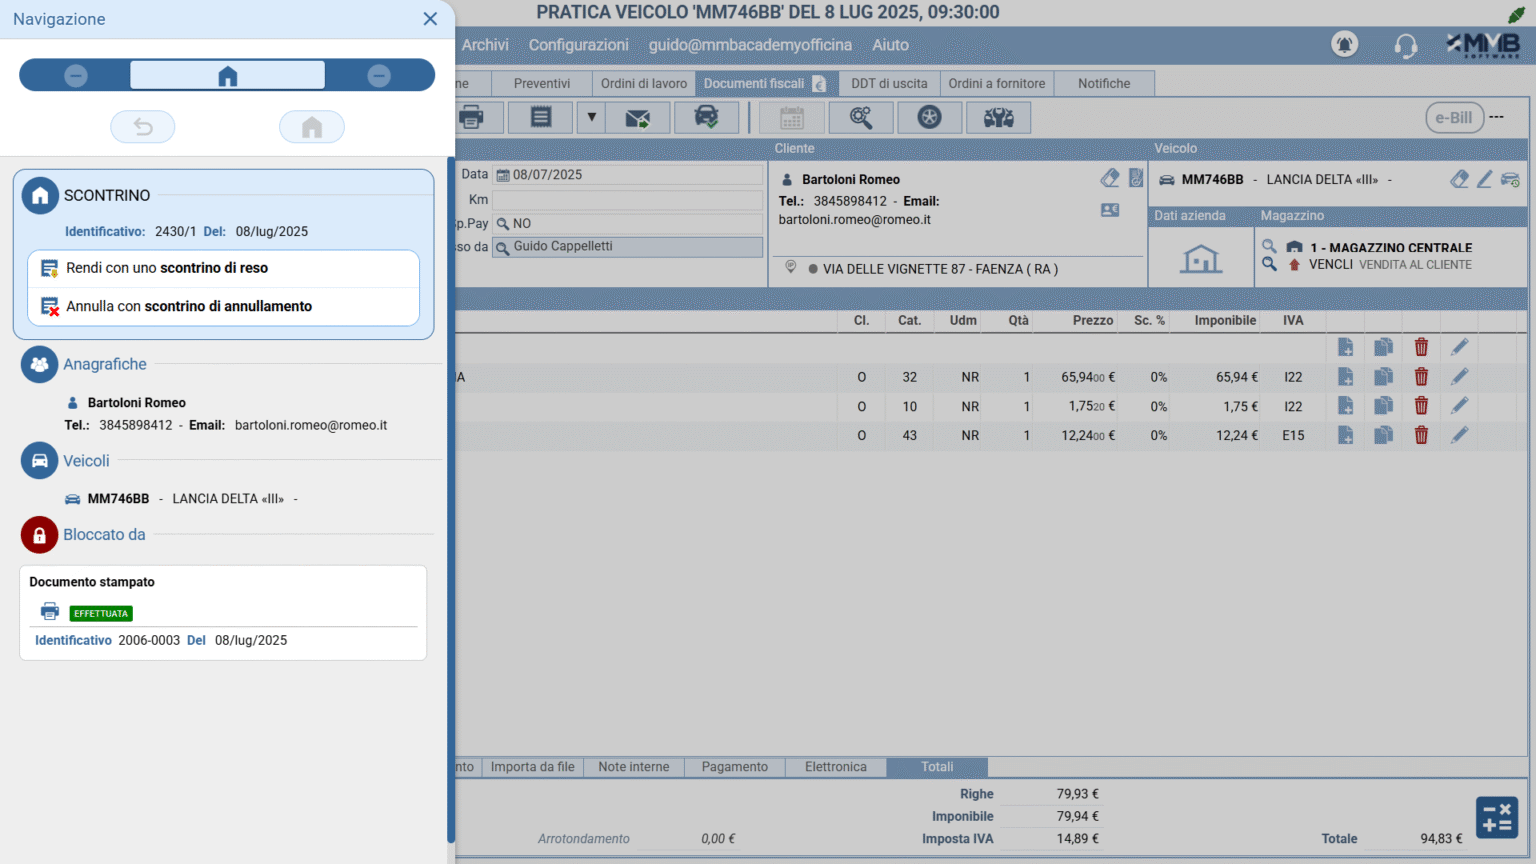Click the Km input field
This screenshot has width=1536, height=864.
627,200
